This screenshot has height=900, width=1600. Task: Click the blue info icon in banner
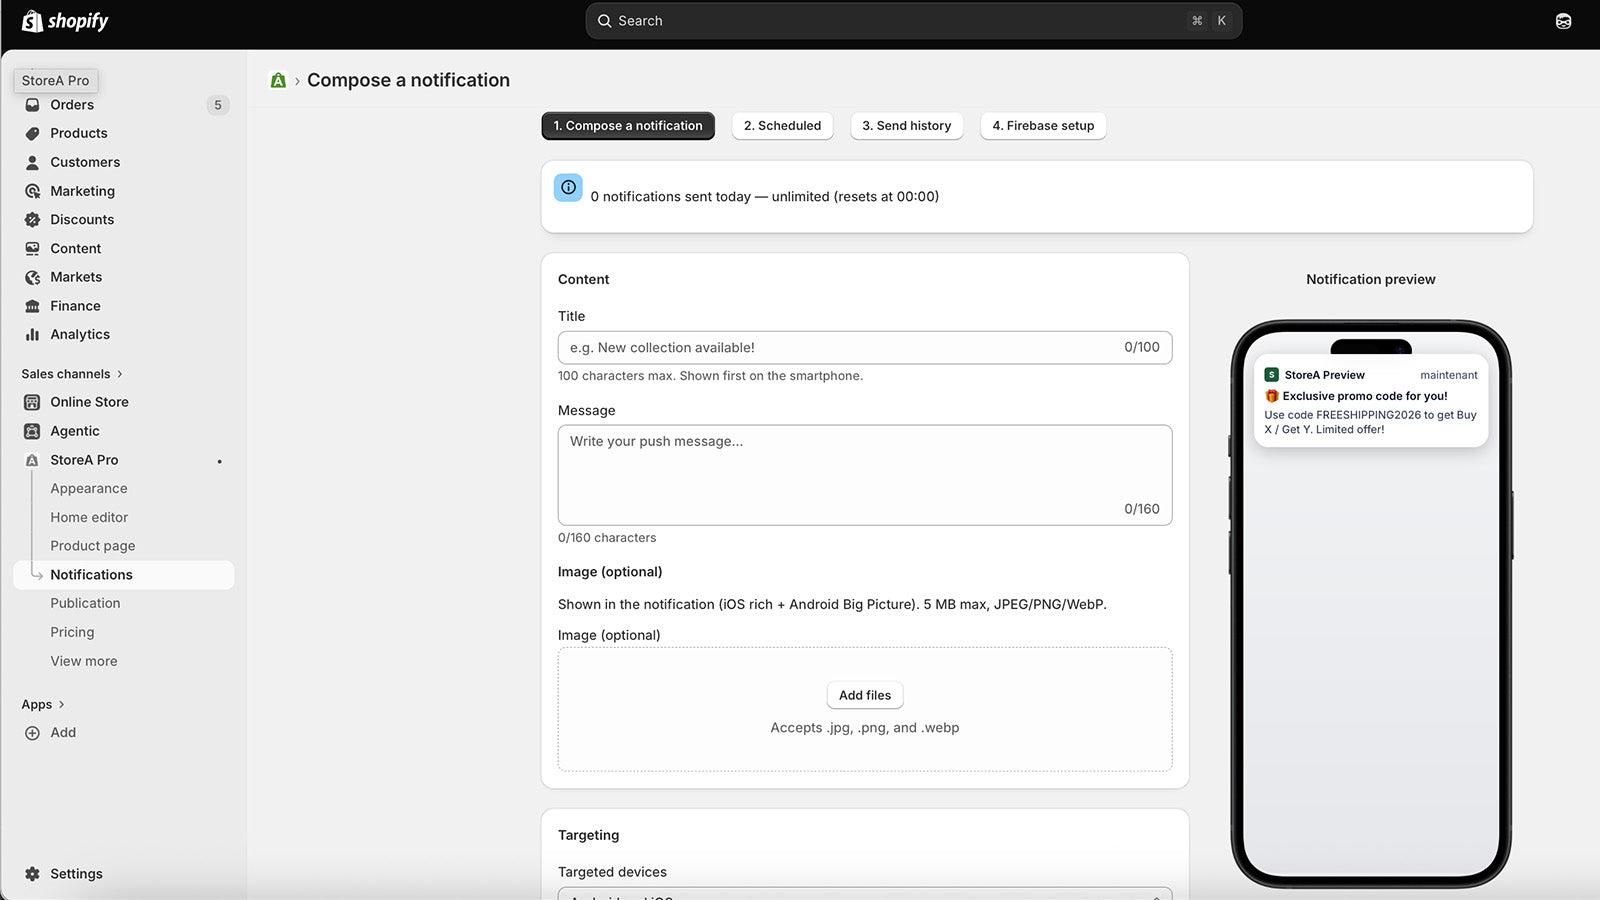pyautogui.click(x=568, y=187)
